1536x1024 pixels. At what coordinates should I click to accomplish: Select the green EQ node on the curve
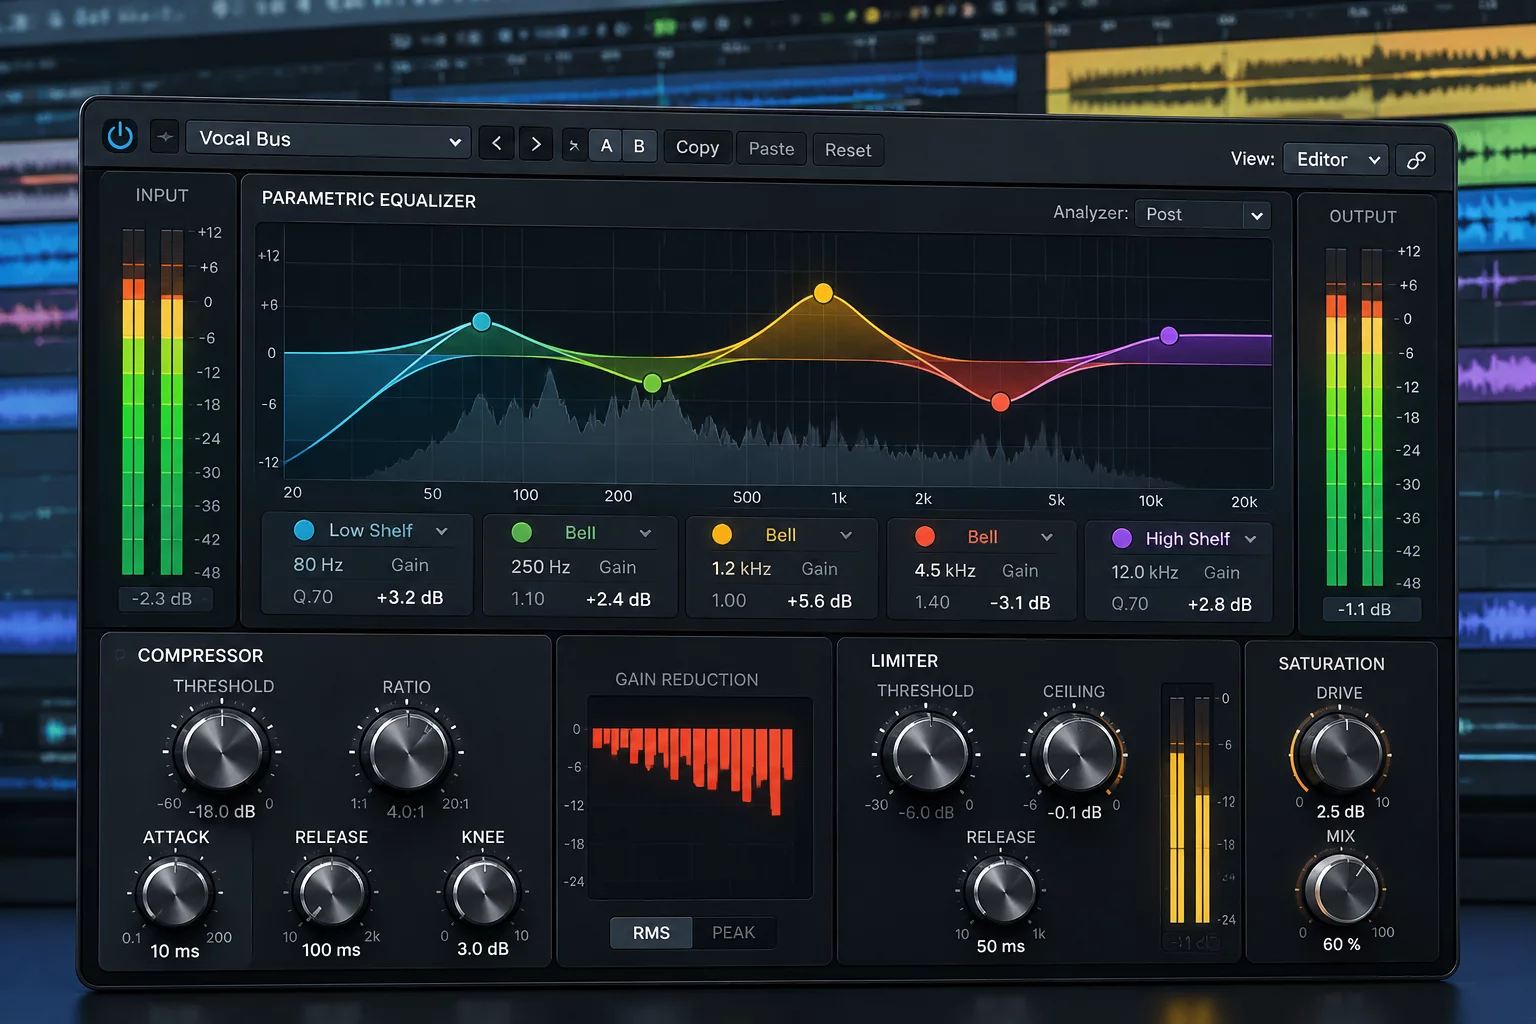(x=652, y=383)
